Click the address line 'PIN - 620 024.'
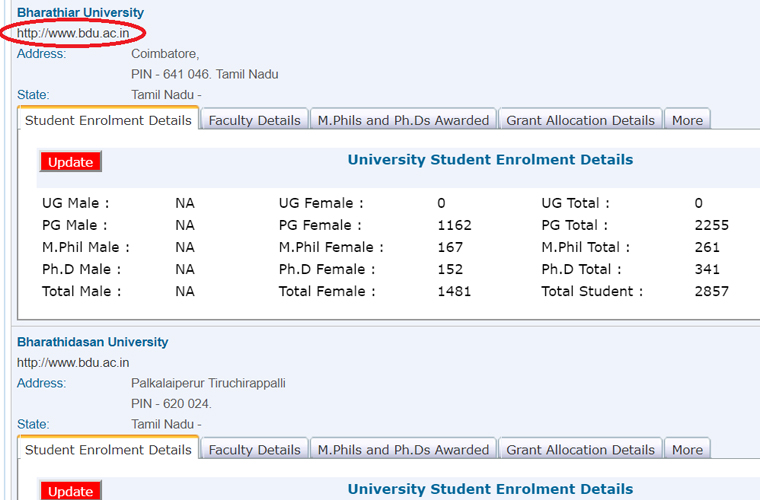This screenshot has width=760, height=500. 171,404
